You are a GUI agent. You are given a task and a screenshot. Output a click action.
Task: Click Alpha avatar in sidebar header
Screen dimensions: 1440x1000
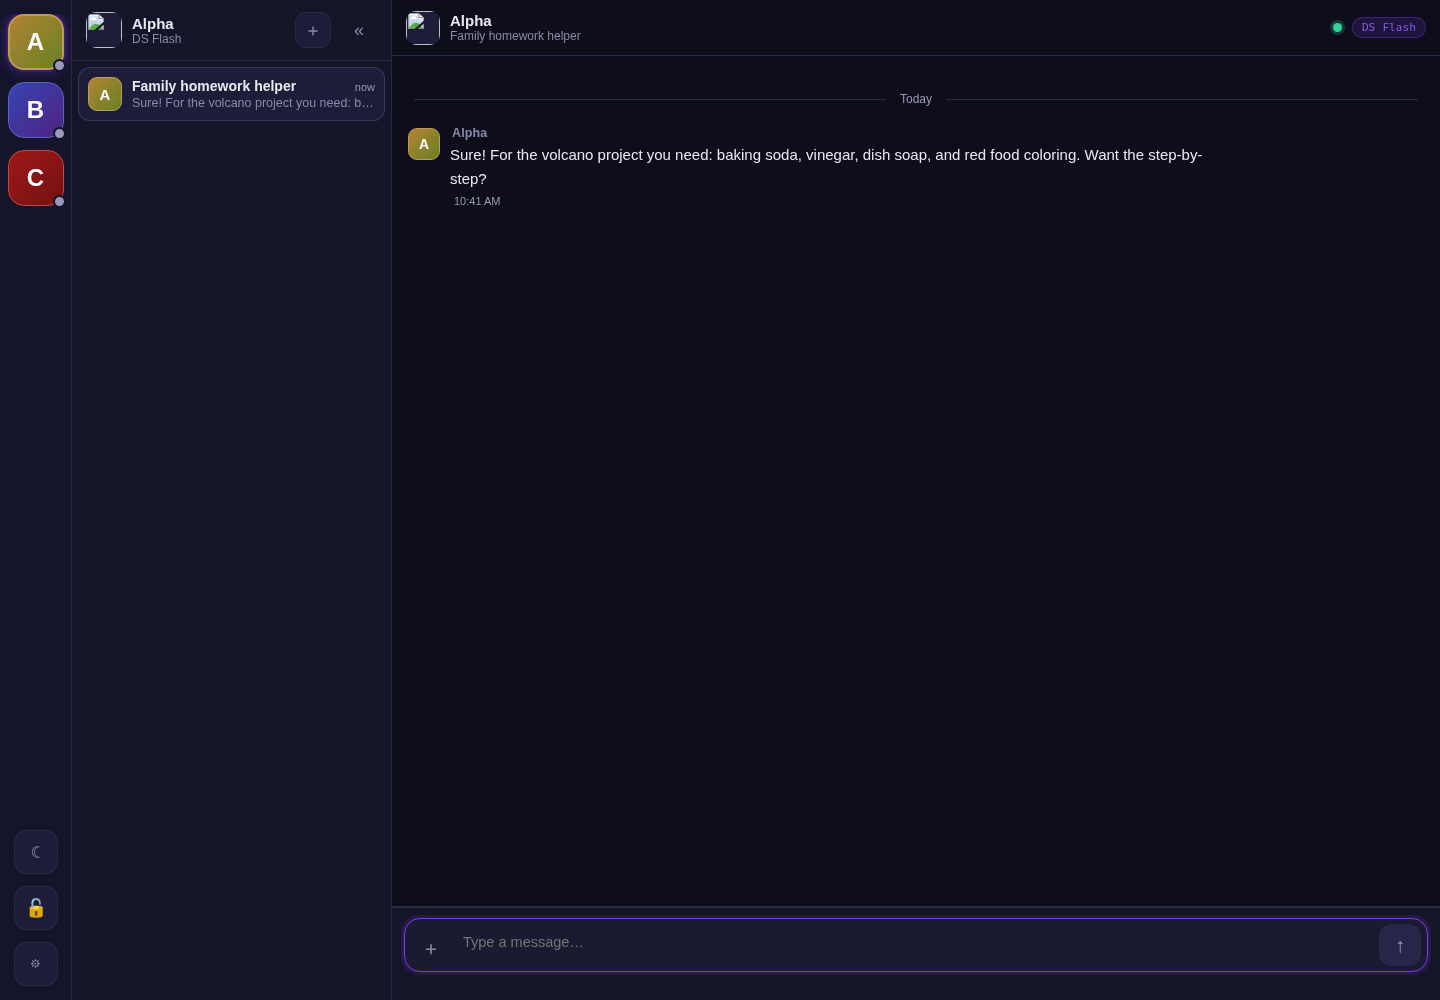coord(104,30)
